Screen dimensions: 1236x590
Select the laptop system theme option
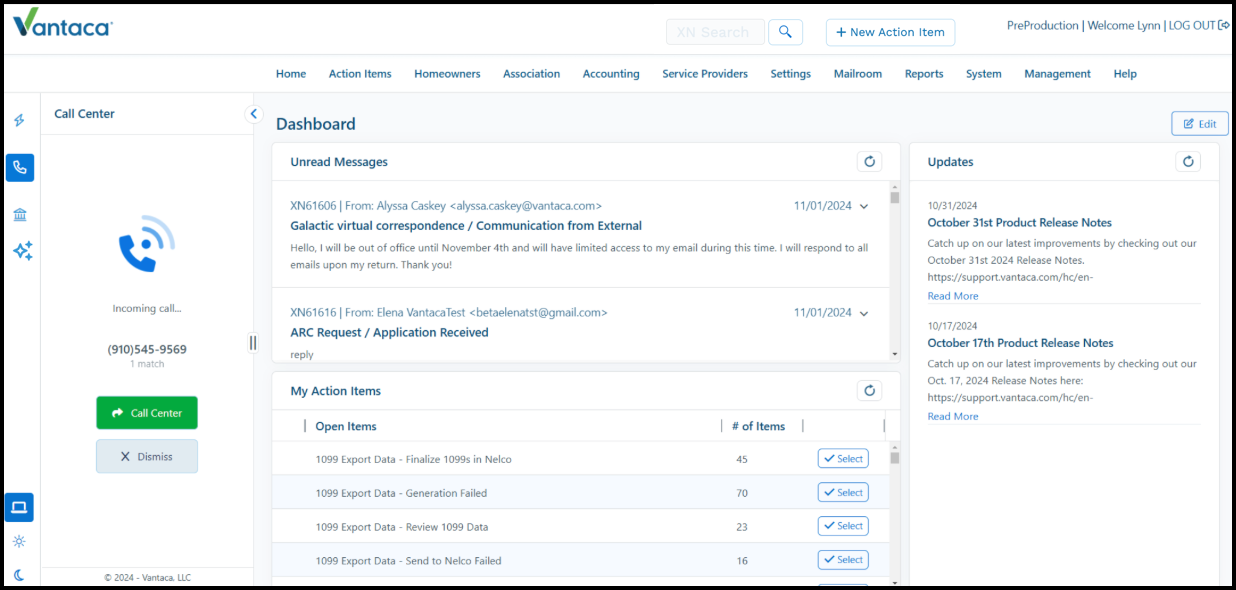(19, 507)
